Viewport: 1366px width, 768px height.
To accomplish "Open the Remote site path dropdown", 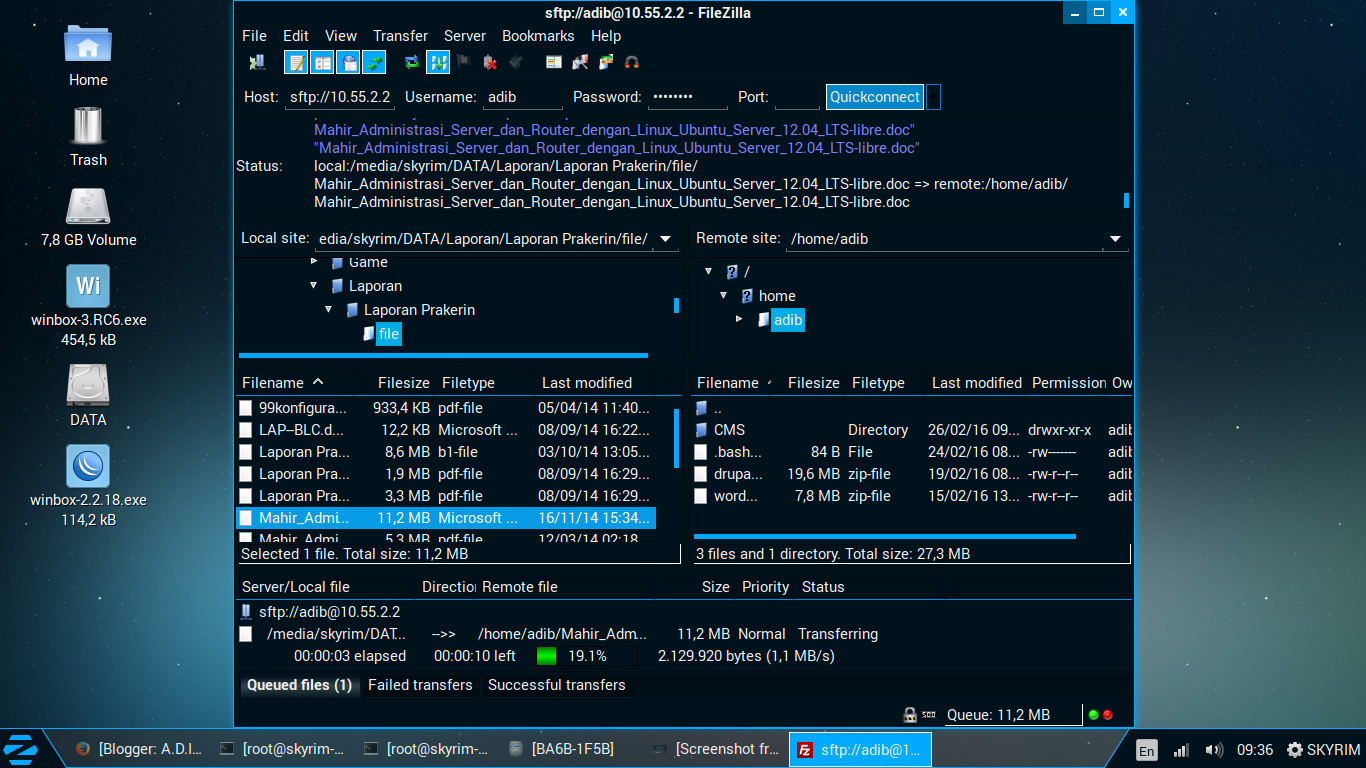I will 1113,239.
